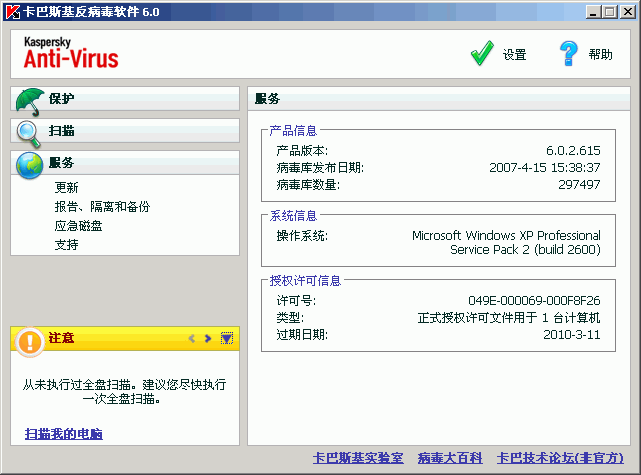Open 支持 item under services
Image resolution: width=641 pixels, height=475 pixels.
coord(66,244)
